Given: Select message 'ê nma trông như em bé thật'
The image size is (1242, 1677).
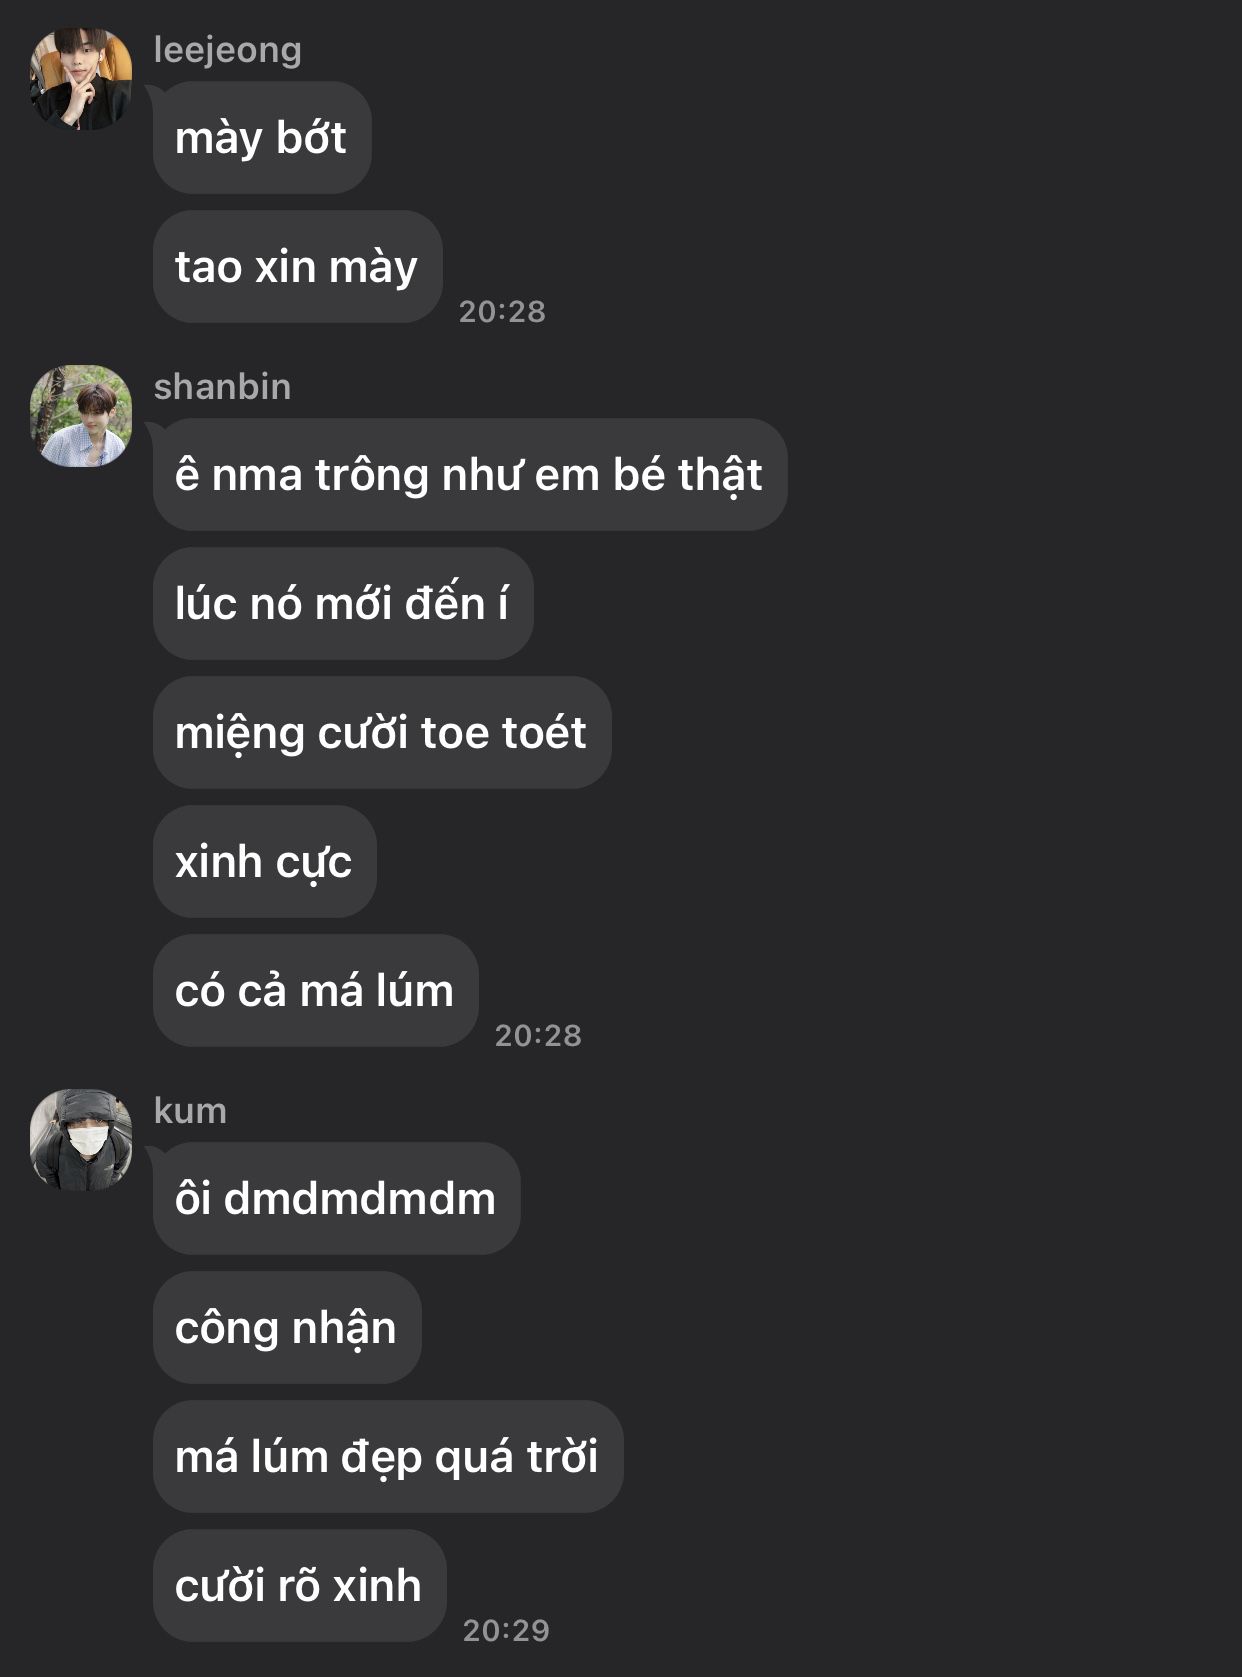Looking at the screenshot, I should pos(470,475).
